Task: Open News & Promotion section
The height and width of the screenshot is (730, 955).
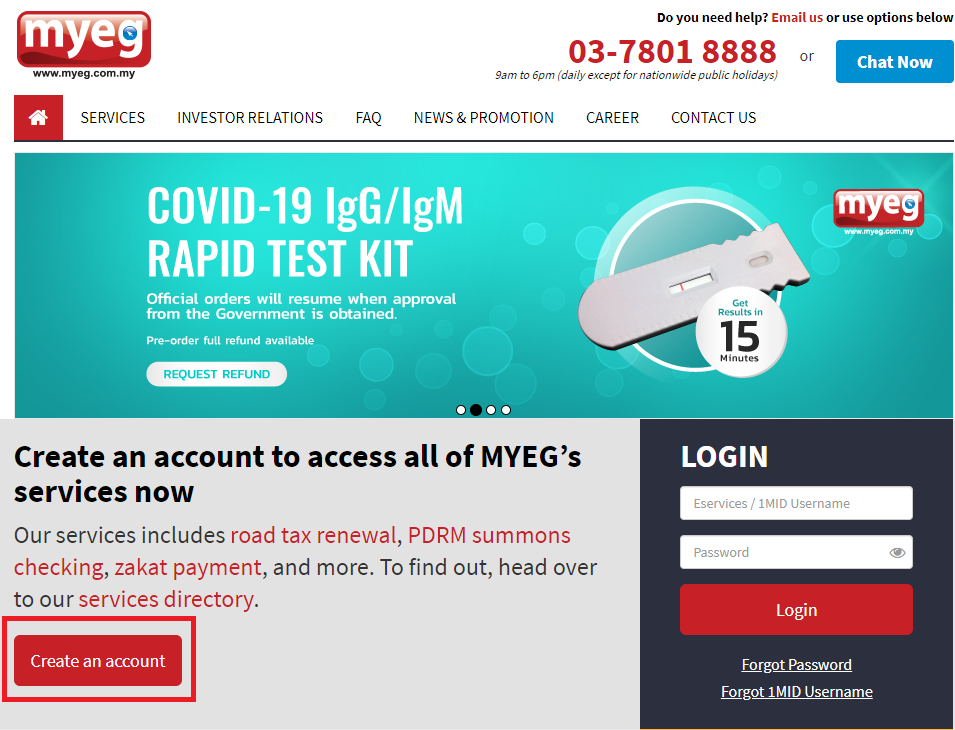Action: 484,118
